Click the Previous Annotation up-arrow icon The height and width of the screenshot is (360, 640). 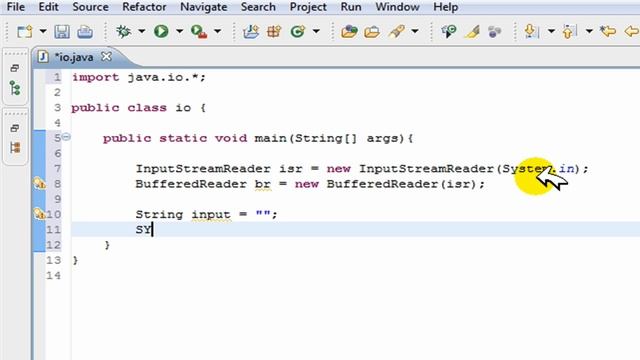[x=569, y=31]
